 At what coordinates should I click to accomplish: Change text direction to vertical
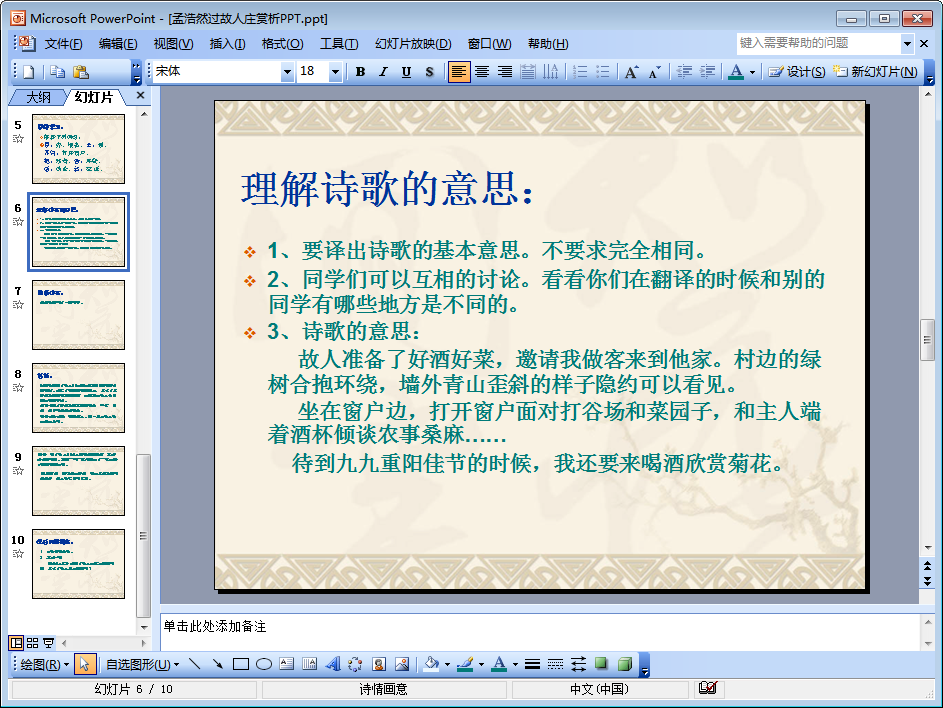coord(550,72)
